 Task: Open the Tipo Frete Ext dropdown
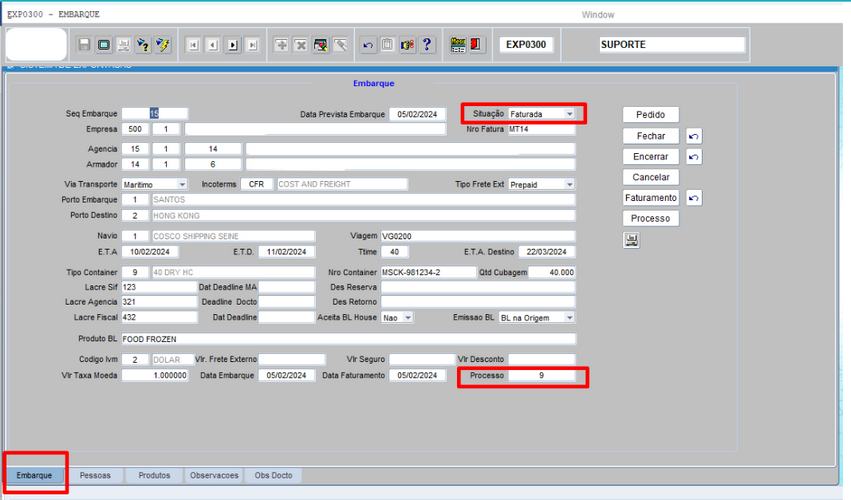570,185
